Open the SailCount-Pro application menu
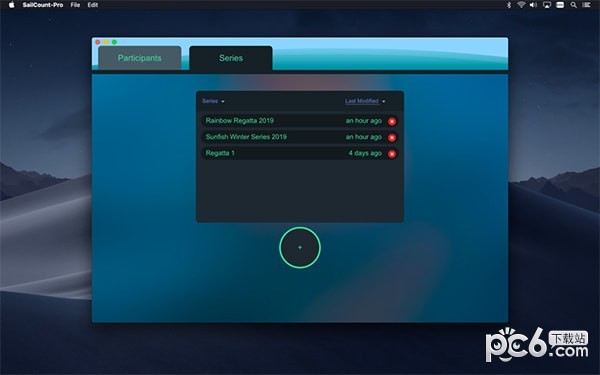Screen dimensions: 600x375 [43, 5]
